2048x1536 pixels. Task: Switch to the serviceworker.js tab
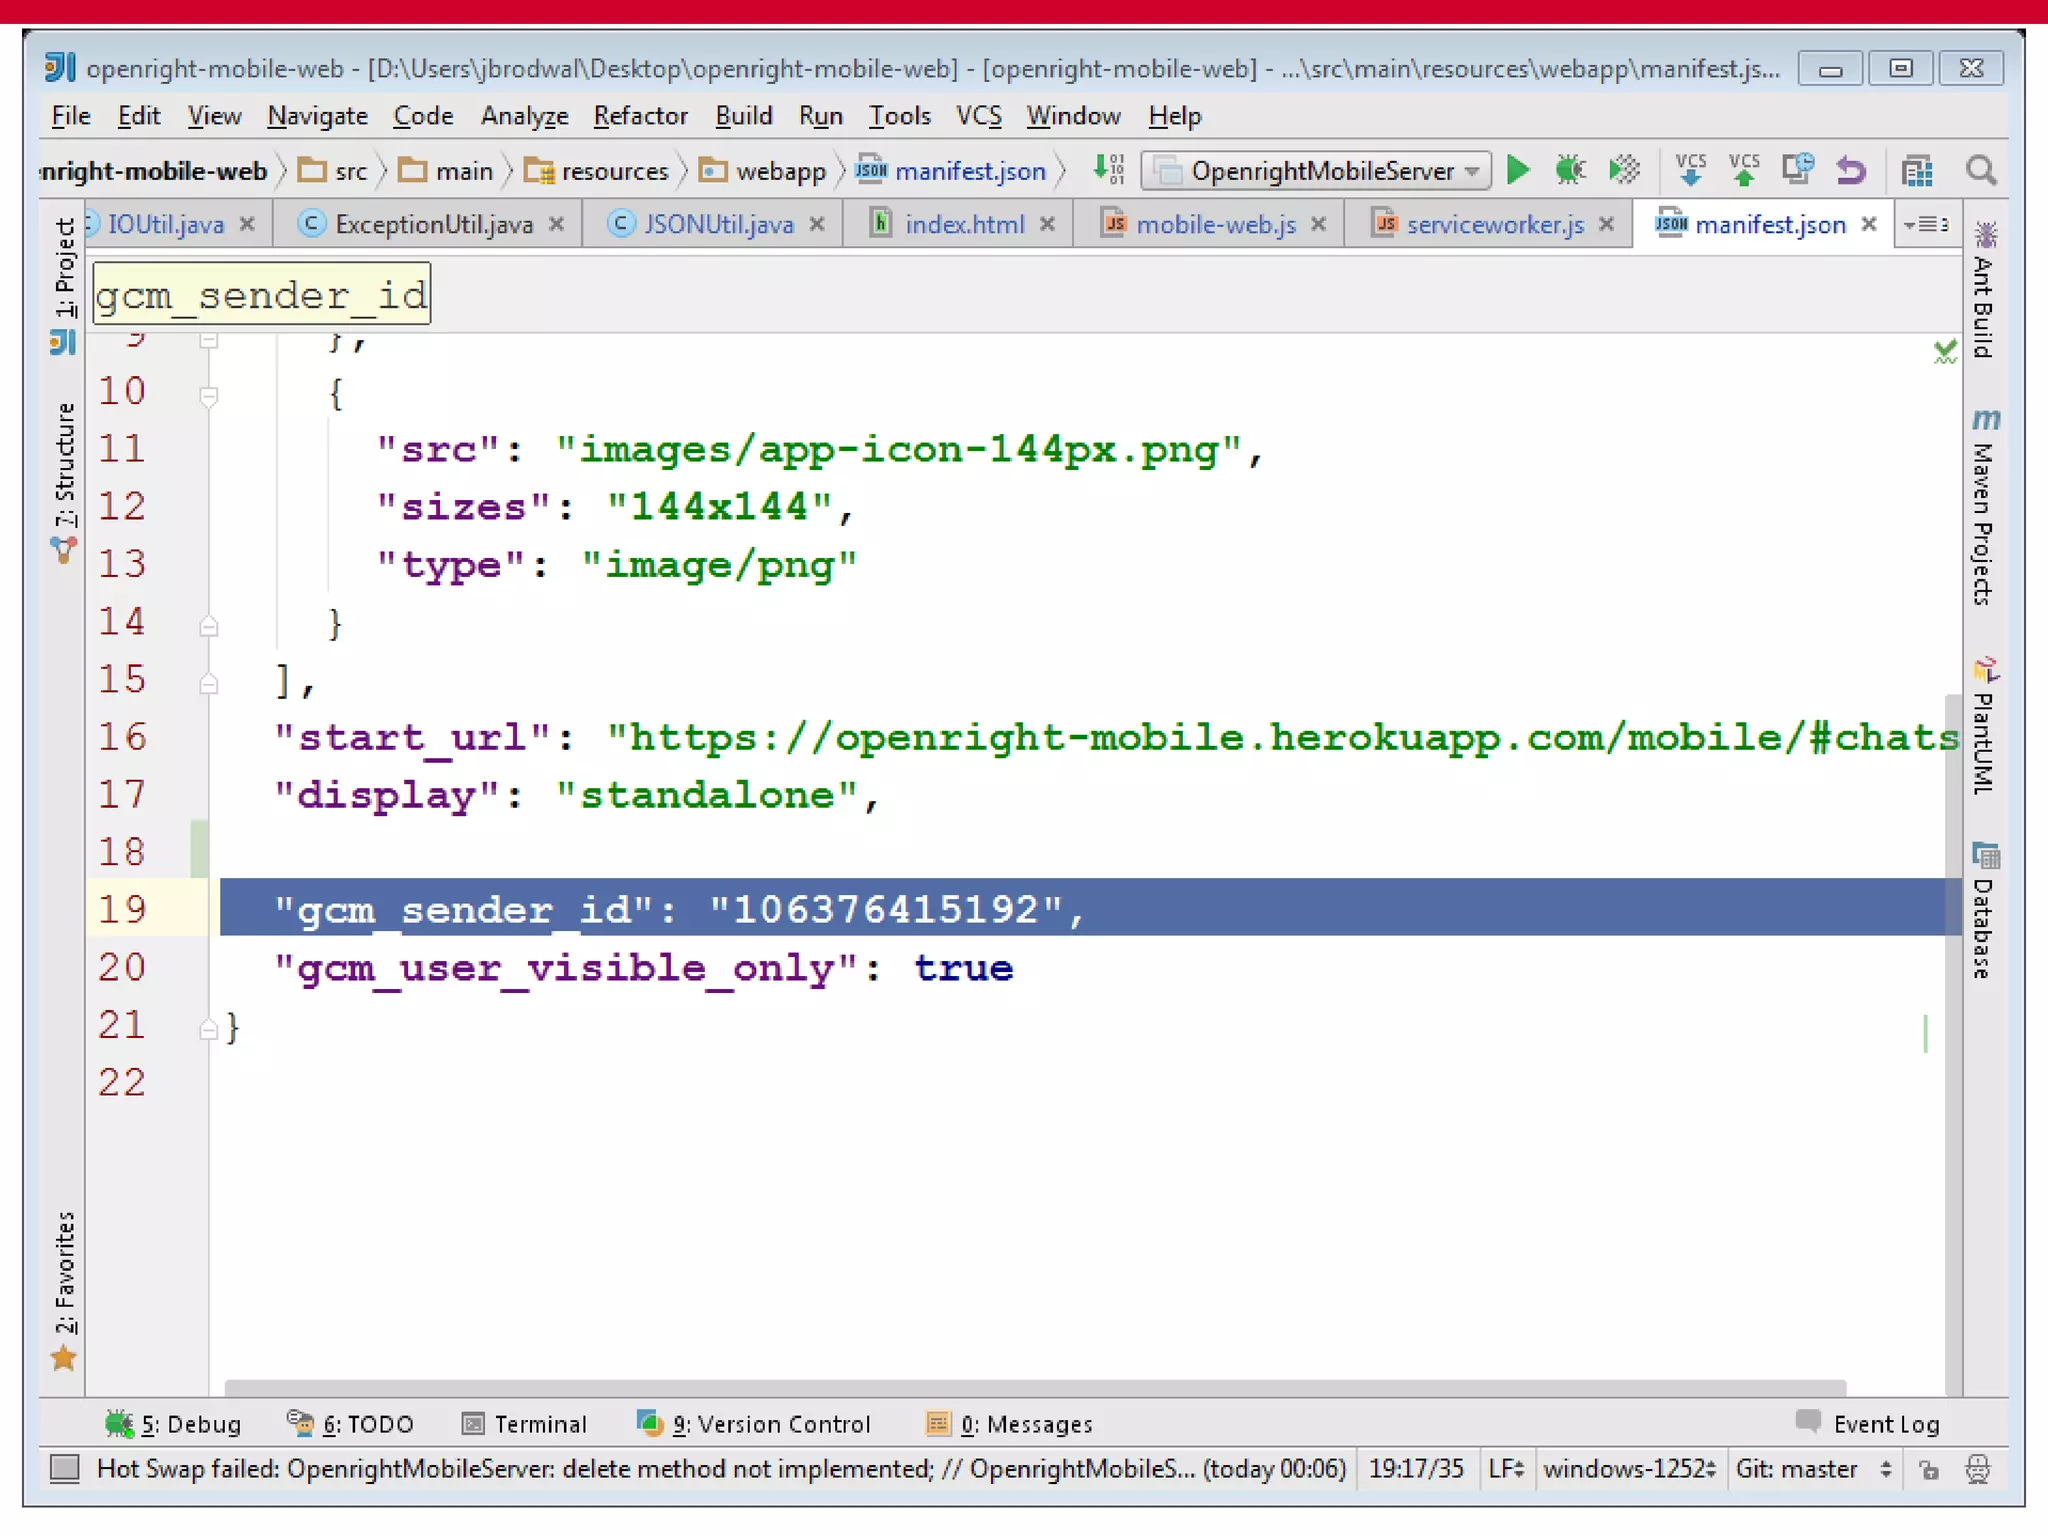click(1494, 224)
